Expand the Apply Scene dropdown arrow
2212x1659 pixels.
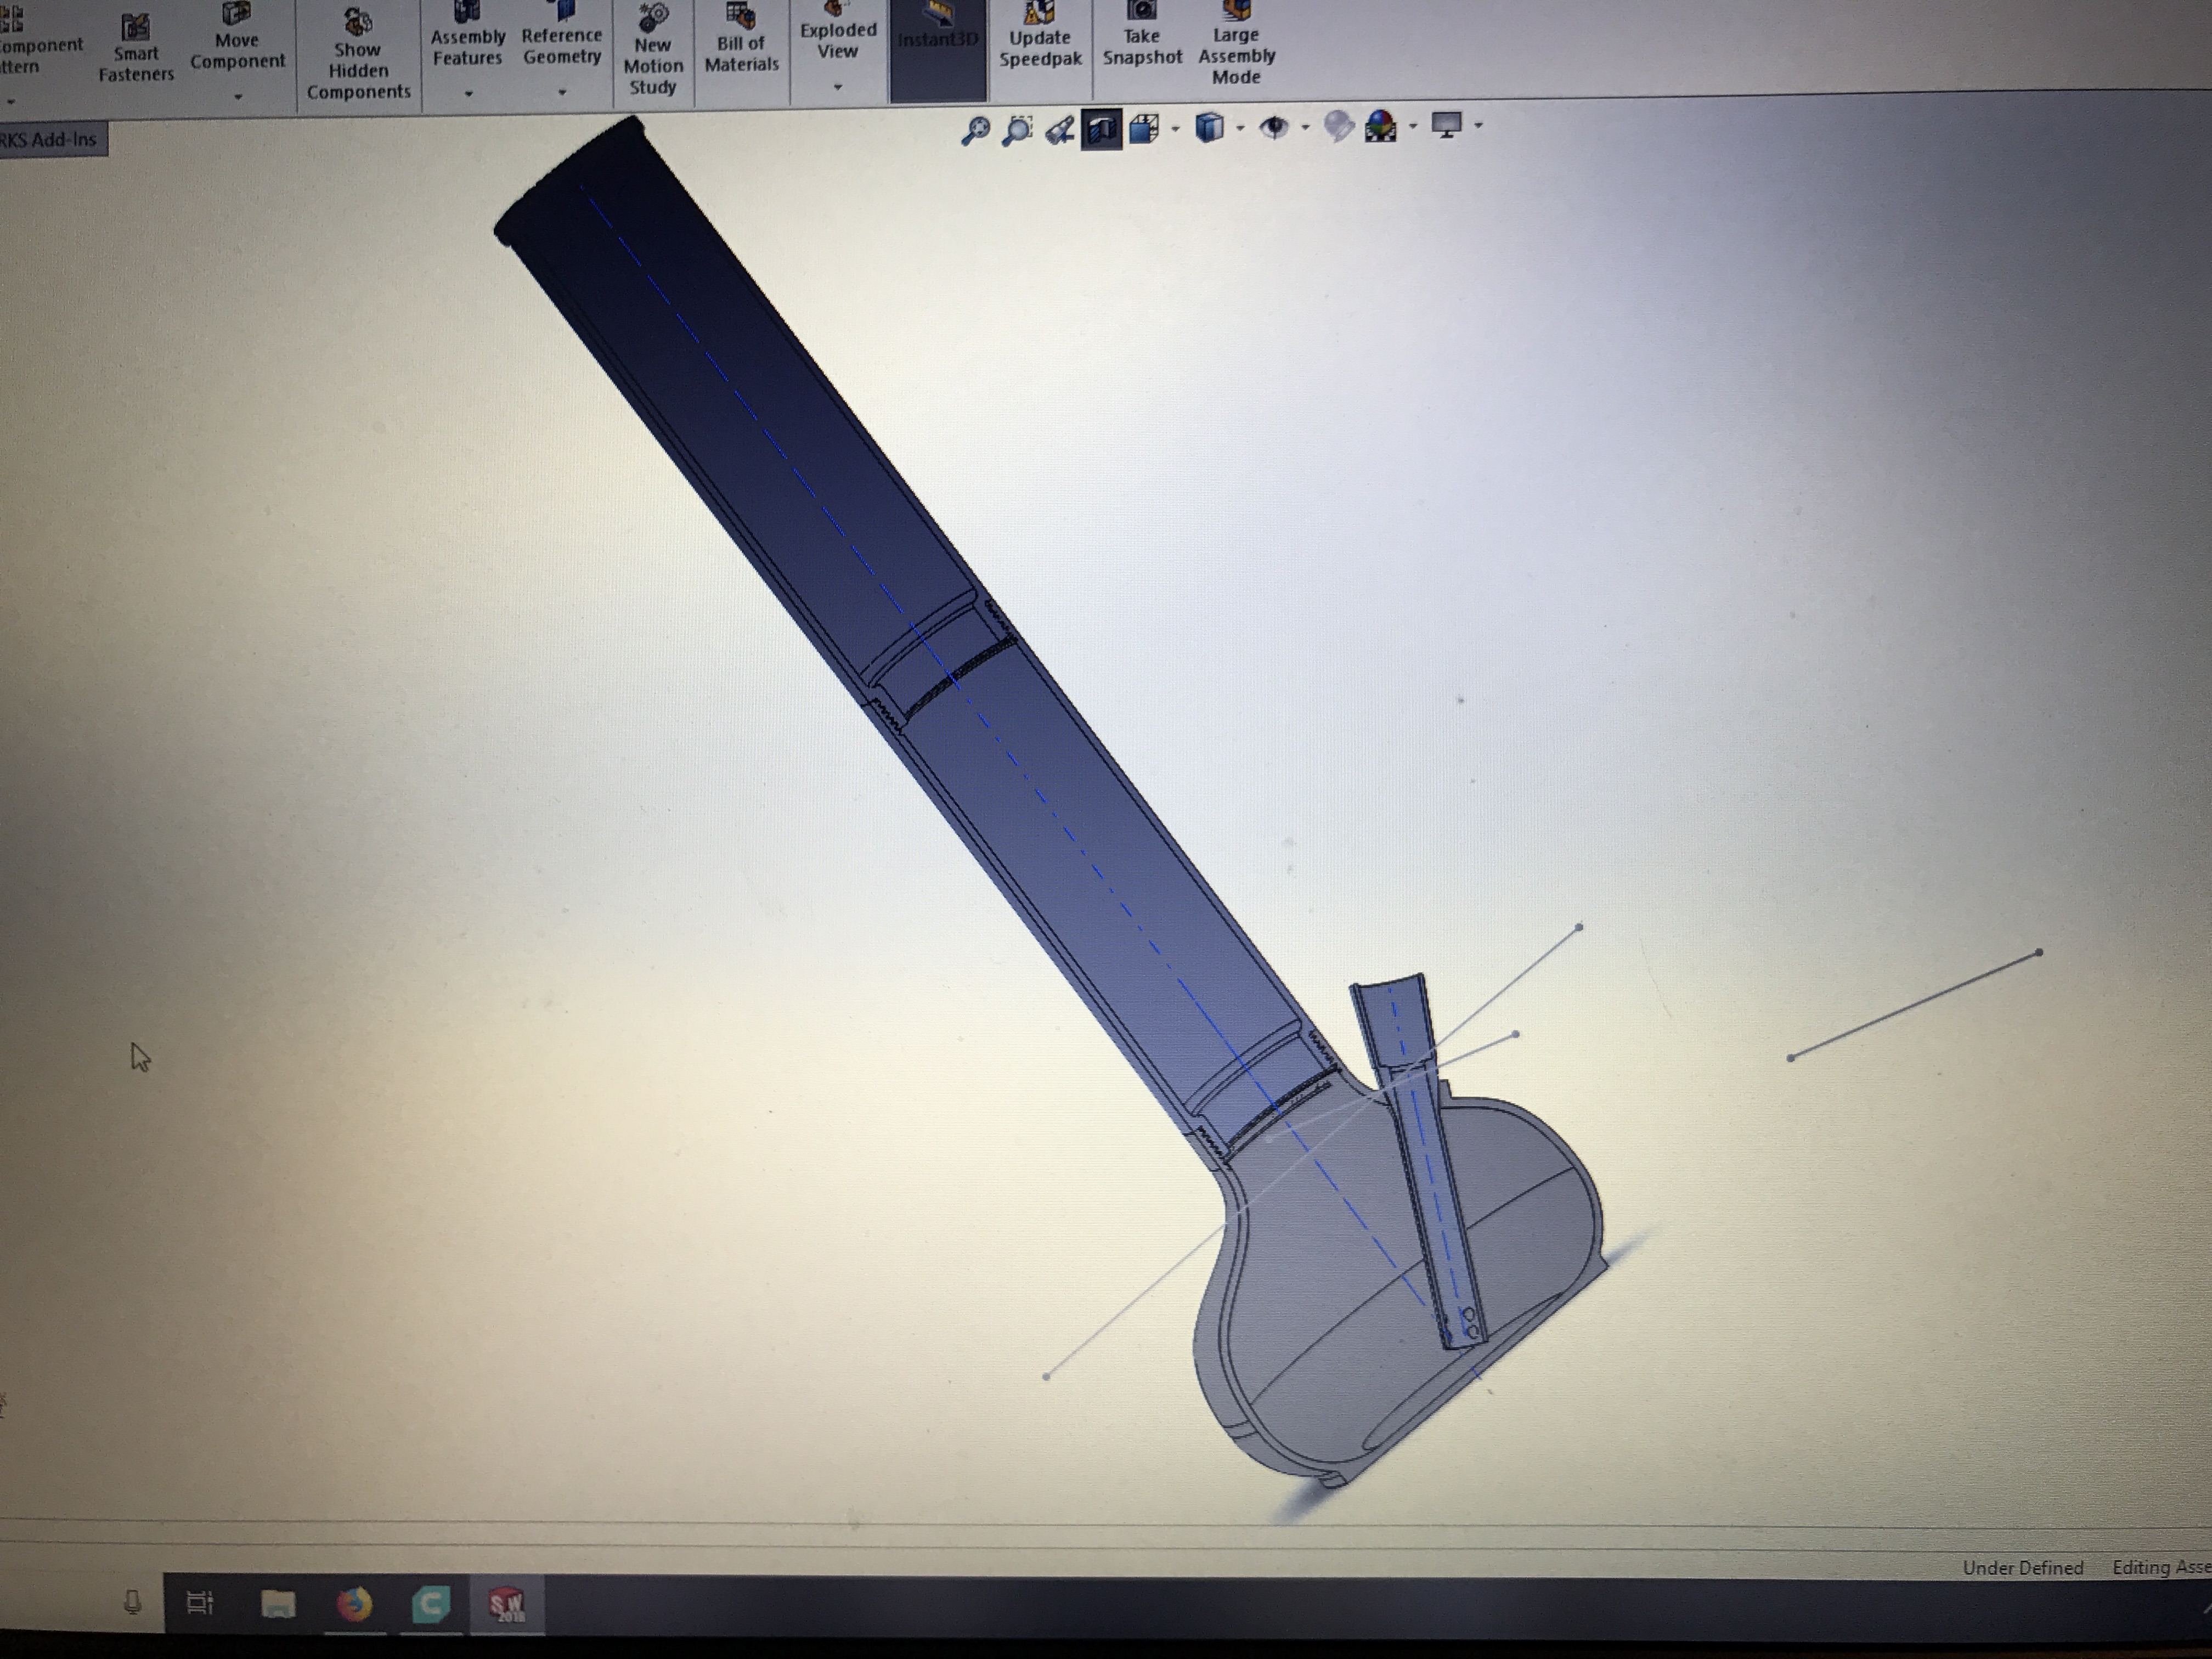(1412, 126)
